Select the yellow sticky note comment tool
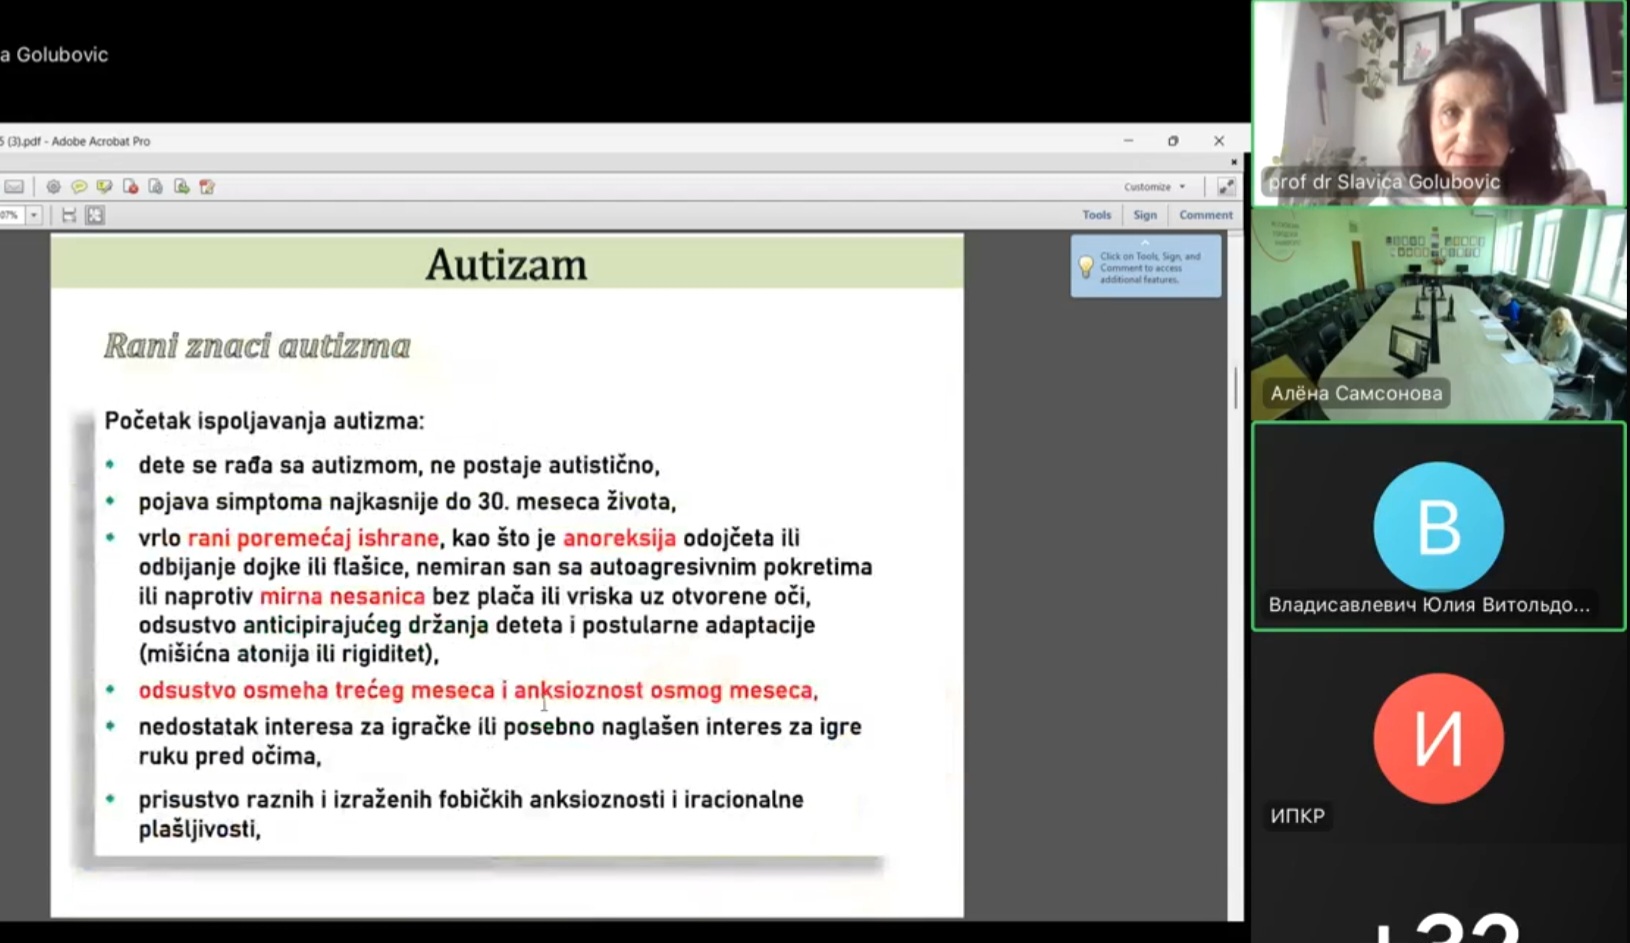This screenshot has width=1630, height=943. click(79, 187)
